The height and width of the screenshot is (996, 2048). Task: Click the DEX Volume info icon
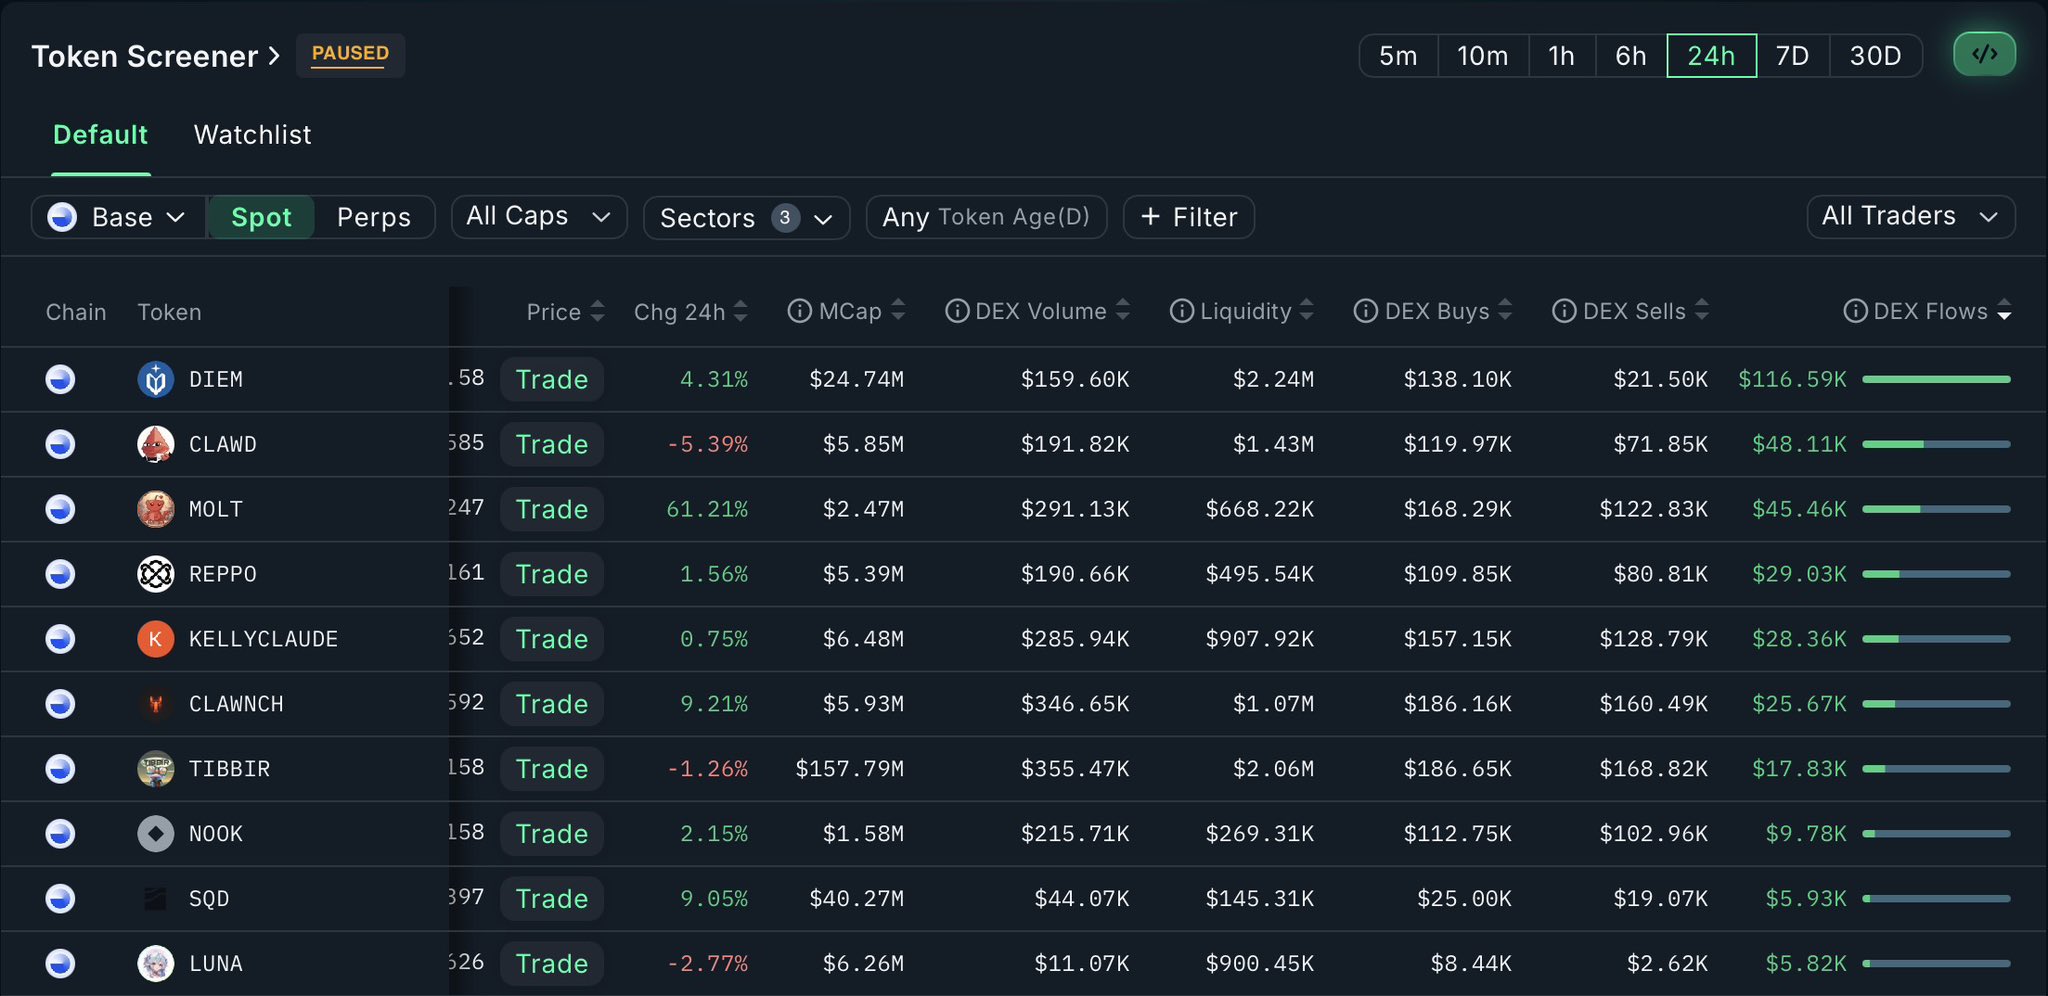[957, 312]
